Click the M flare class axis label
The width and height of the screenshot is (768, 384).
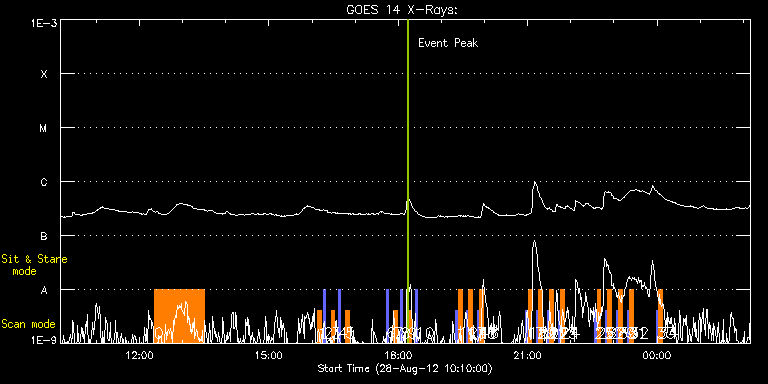point(44,128)
